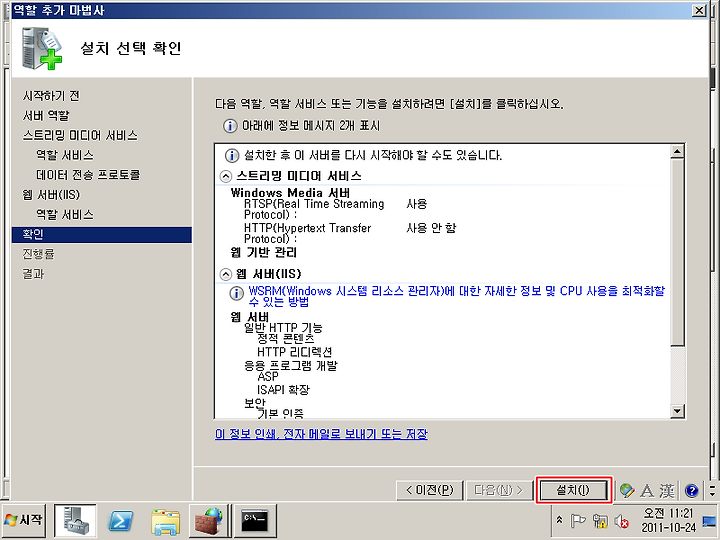Click the server with plus wizard header icon
The height and width of the screenshot is (540, 720).
click(42, 49)
